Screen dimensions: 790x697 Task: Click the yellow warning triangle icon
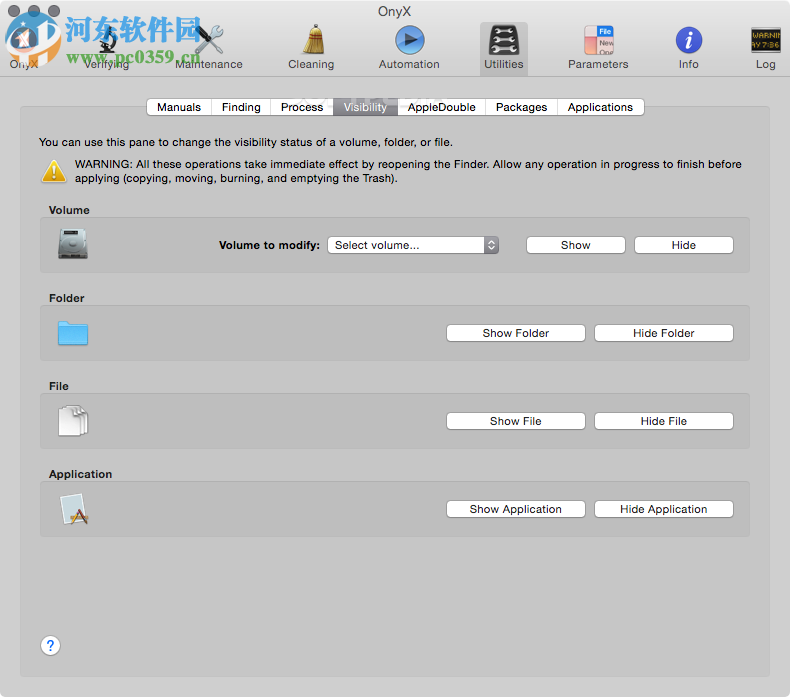click(x=54, y=171)
